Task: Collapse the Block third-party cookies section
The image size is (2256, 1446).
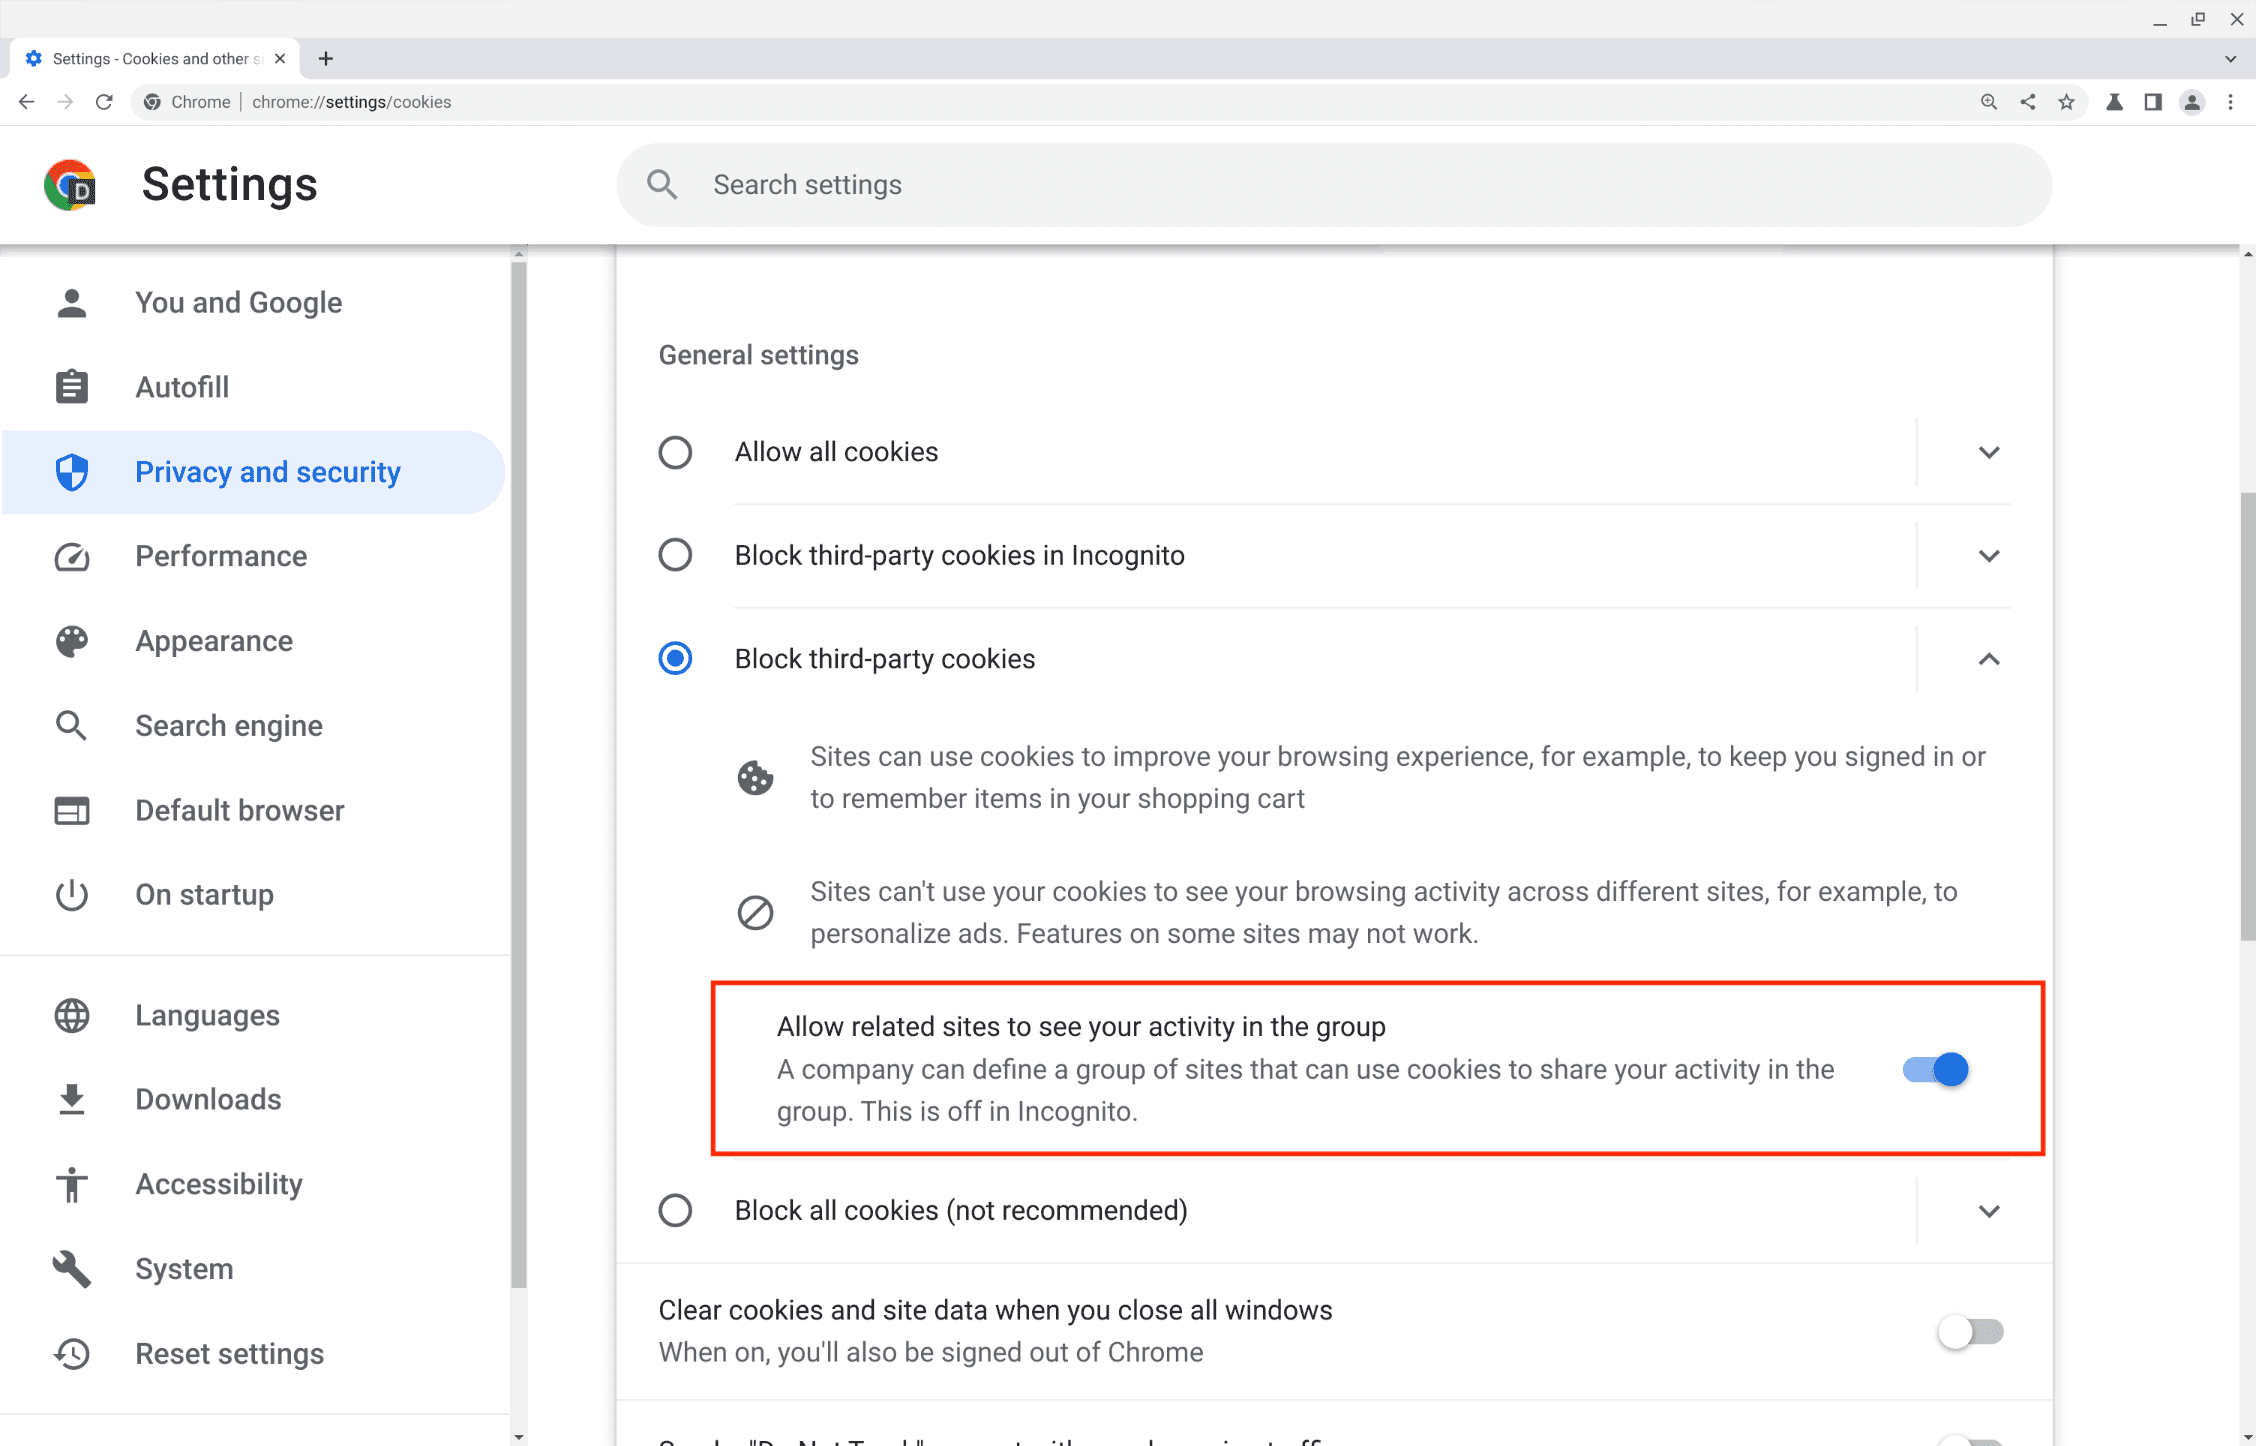Action: (x=1988, y=659)
